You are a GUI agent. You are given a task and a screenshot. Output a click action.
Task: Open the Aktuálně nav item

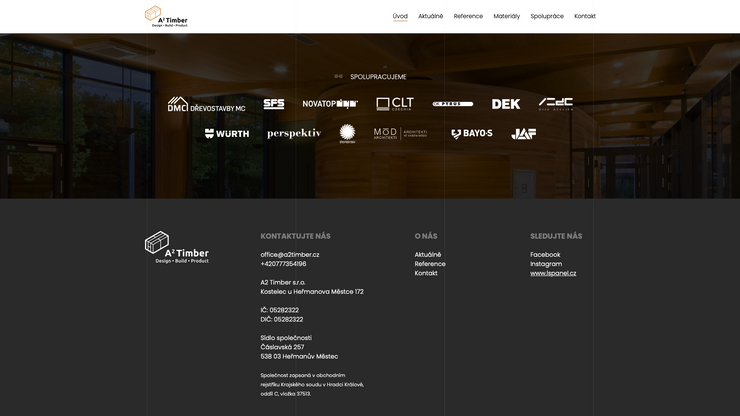tap(431, 16)
